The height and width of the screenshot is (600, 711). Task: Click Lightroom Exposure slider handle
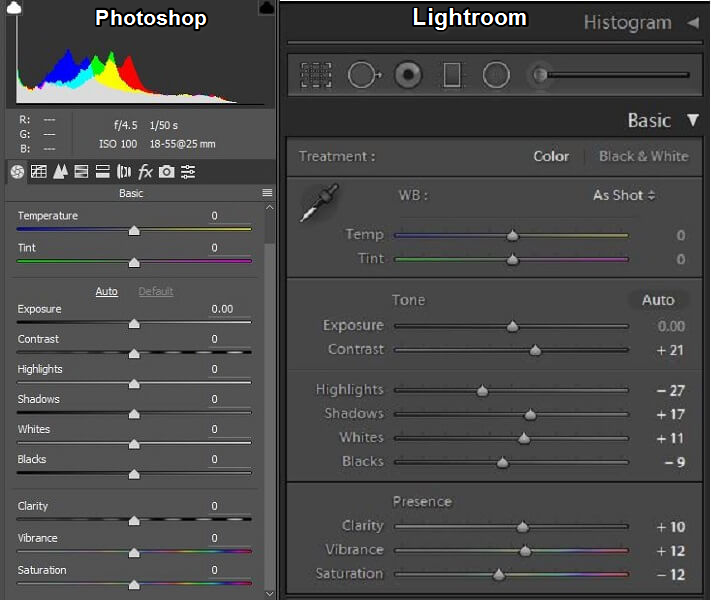tap(512, 326)
